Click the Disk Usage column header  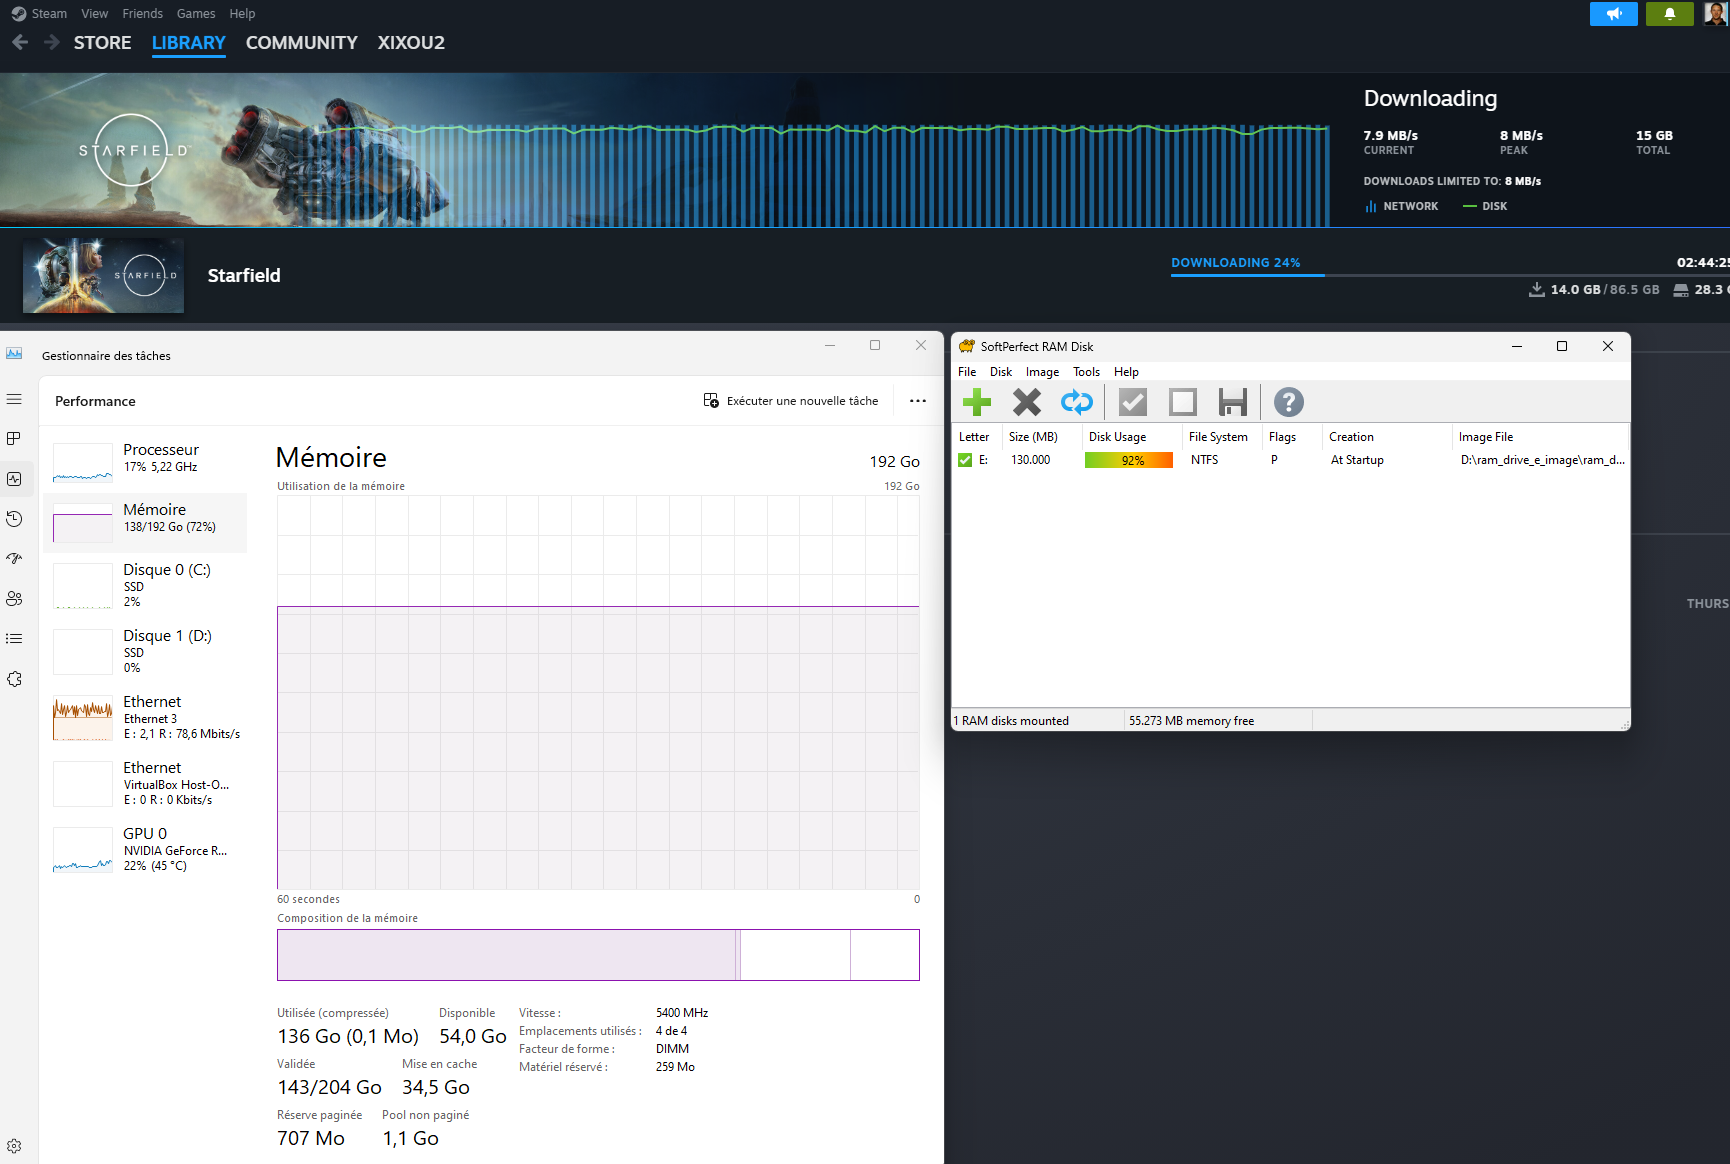[1117, 437]
